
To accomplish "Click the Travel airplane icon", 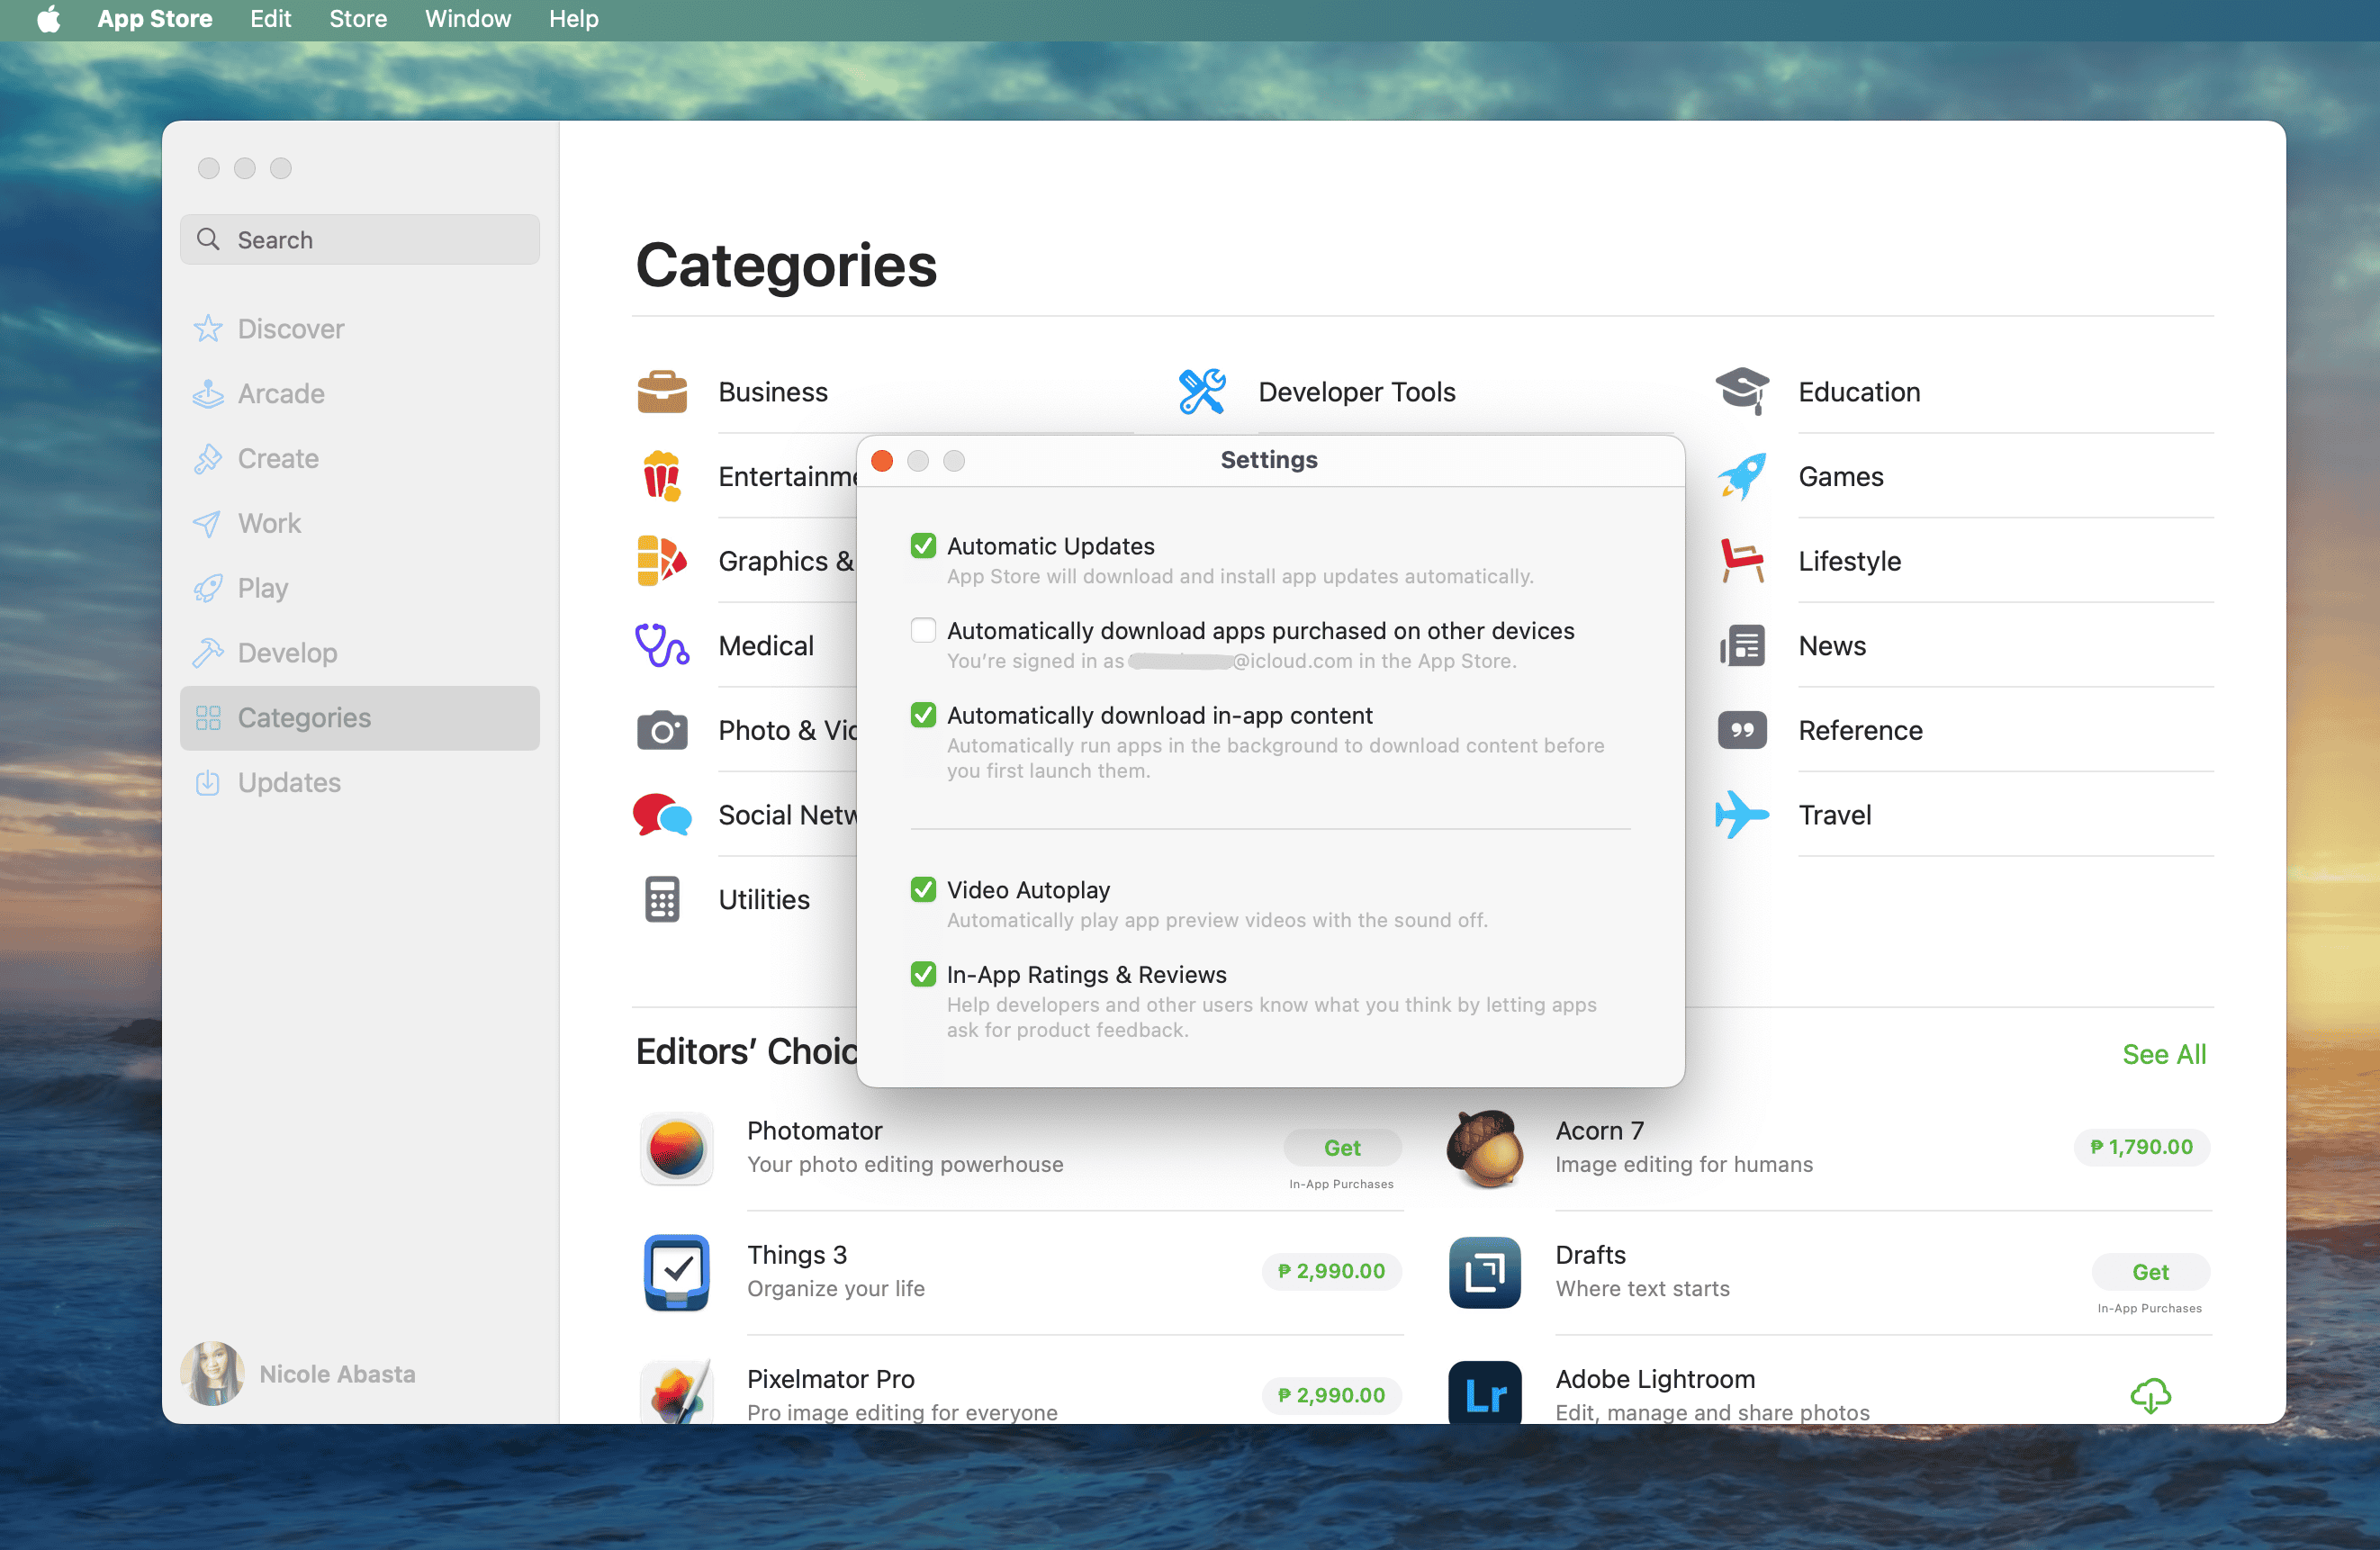I will tap(1741, 815).
